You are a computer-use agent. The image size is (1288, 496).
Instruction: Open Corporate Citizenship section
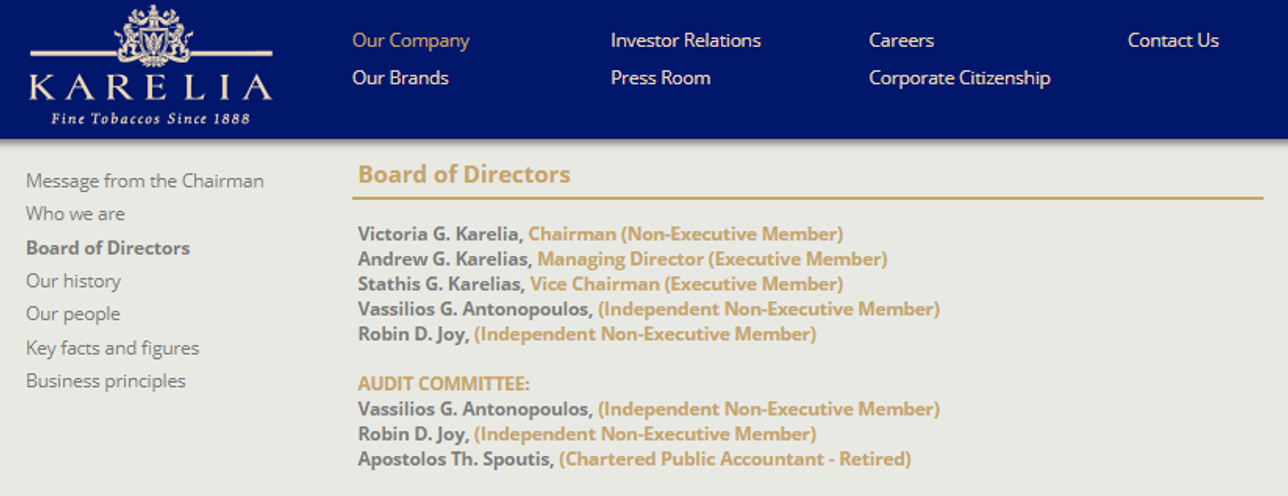point(959,78)
